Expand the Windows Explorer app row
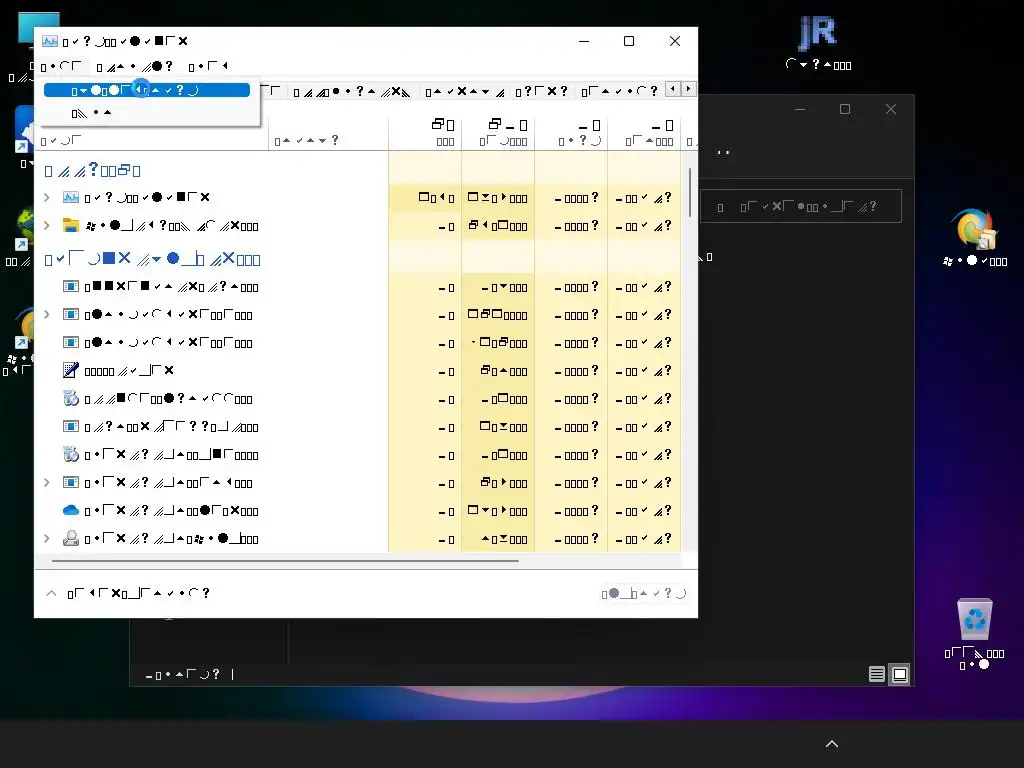 pyautogui.click(x=47, y=225)
